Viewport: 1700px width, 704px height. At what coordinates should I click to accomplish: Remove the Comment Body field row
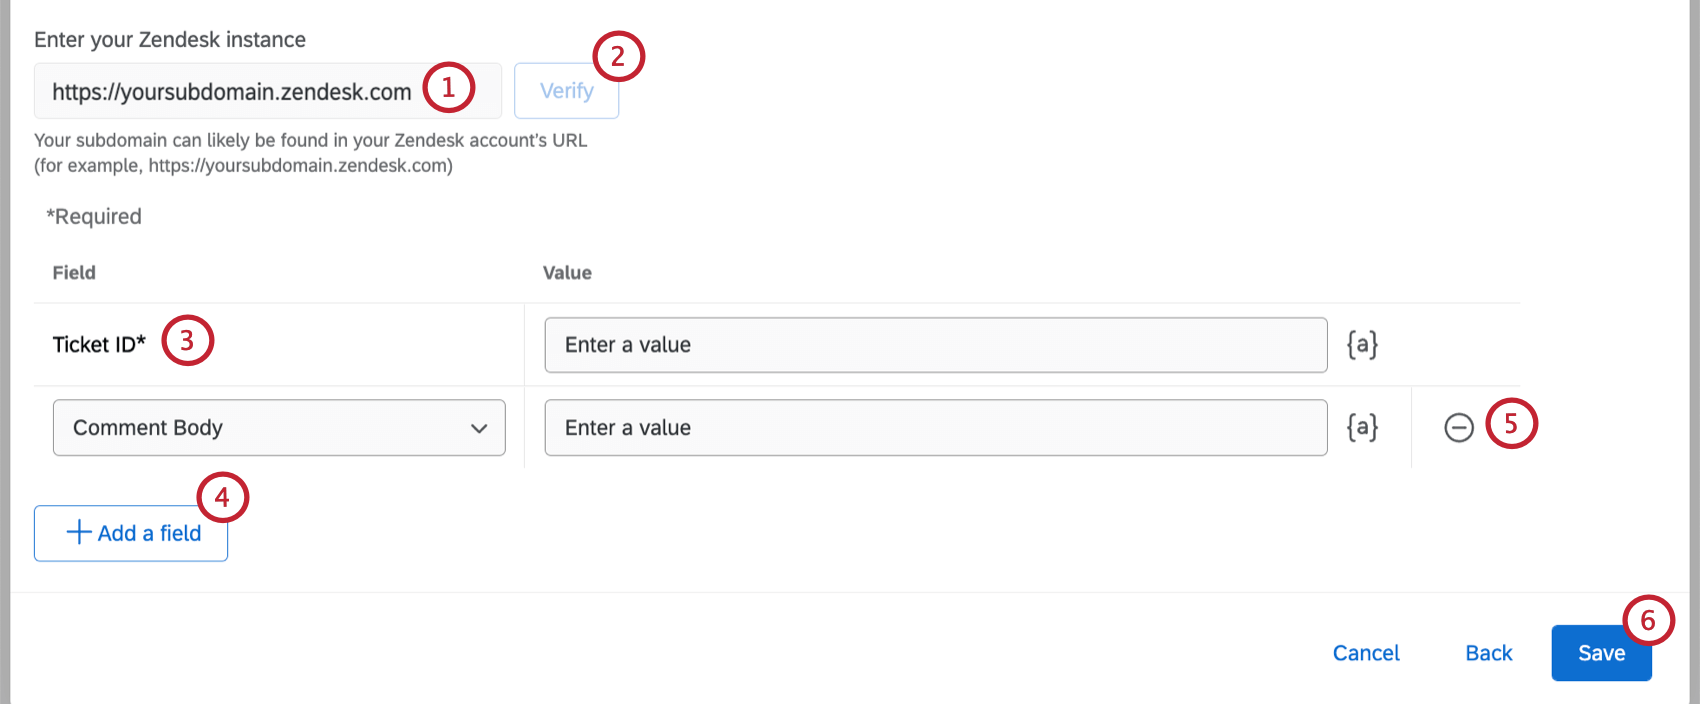[x=1459, y=428]
